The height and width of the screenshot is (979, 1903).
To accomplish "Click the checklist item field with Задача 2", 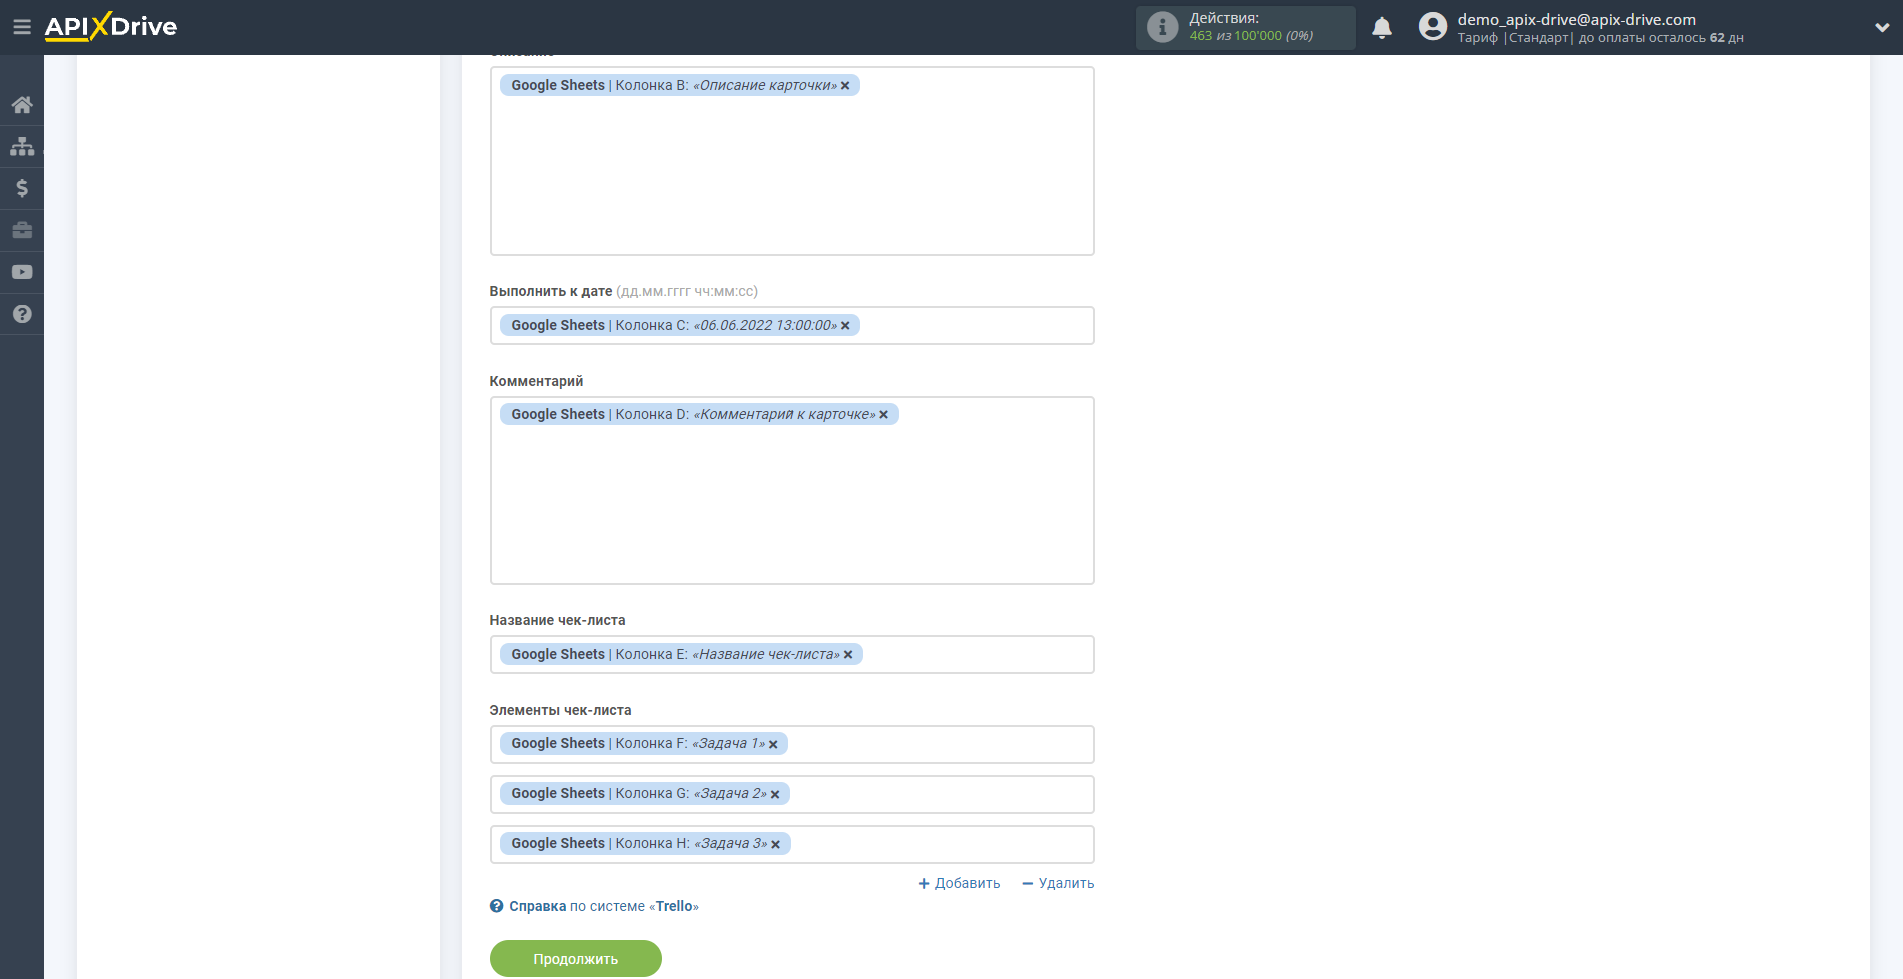I will coord(792,794).
